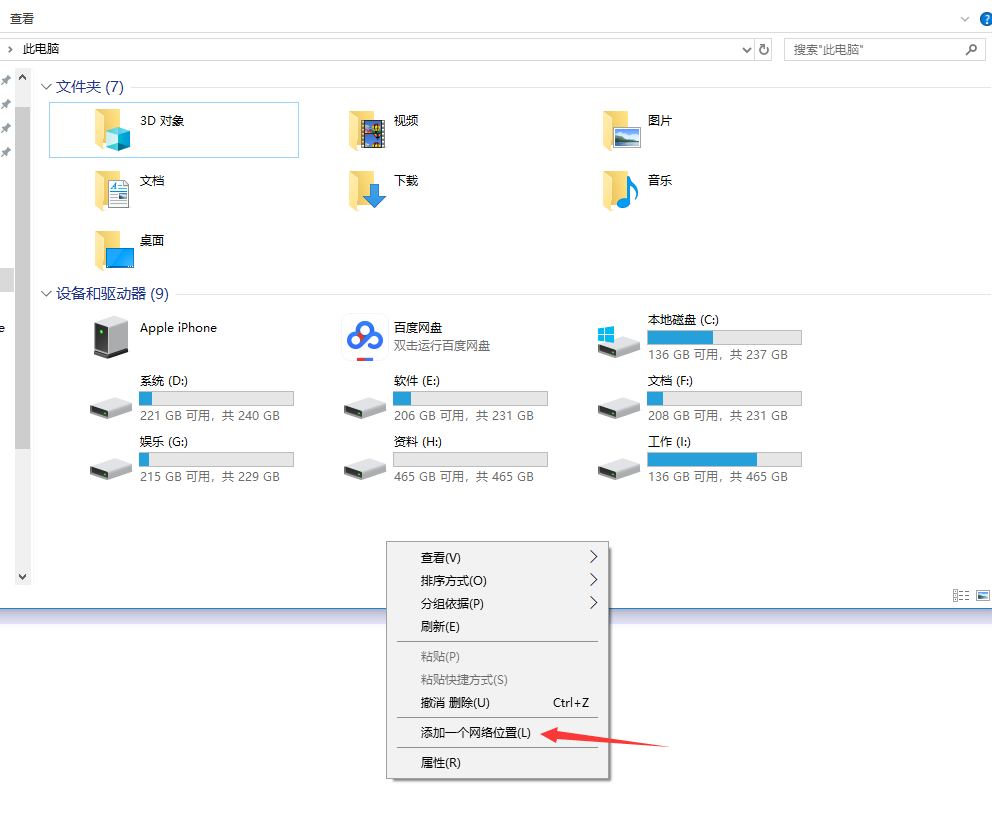This screenshot has height=815, width=992.
Task: Click the text 206 GB 可用, 共 231 GB
Action: coord(464,416)
